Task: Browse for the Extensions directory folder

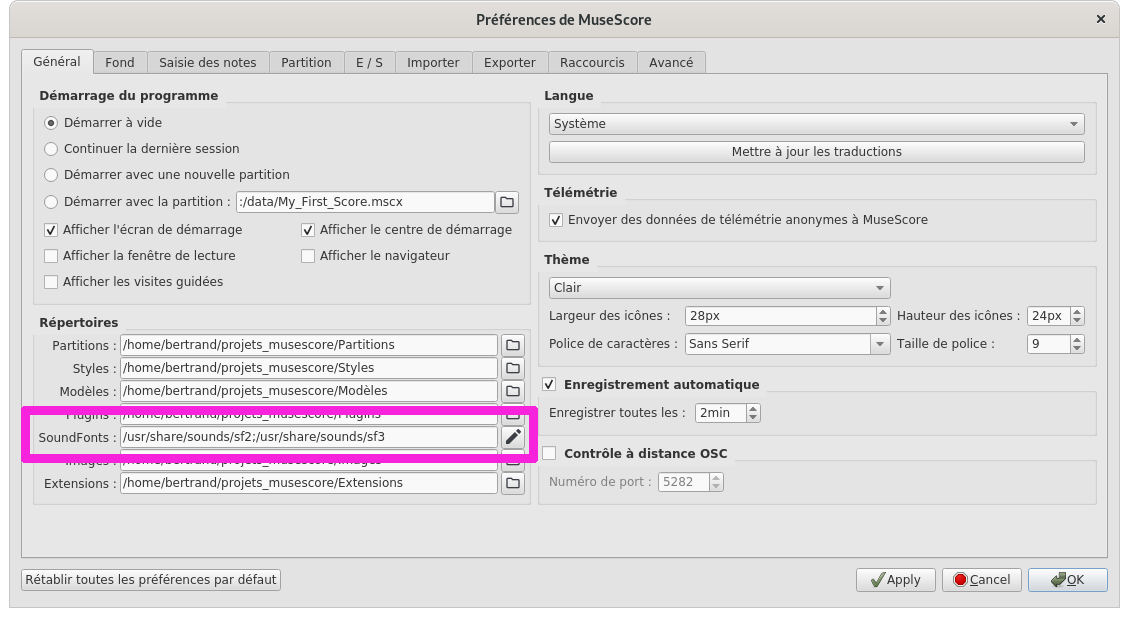Action: (513, 483)
